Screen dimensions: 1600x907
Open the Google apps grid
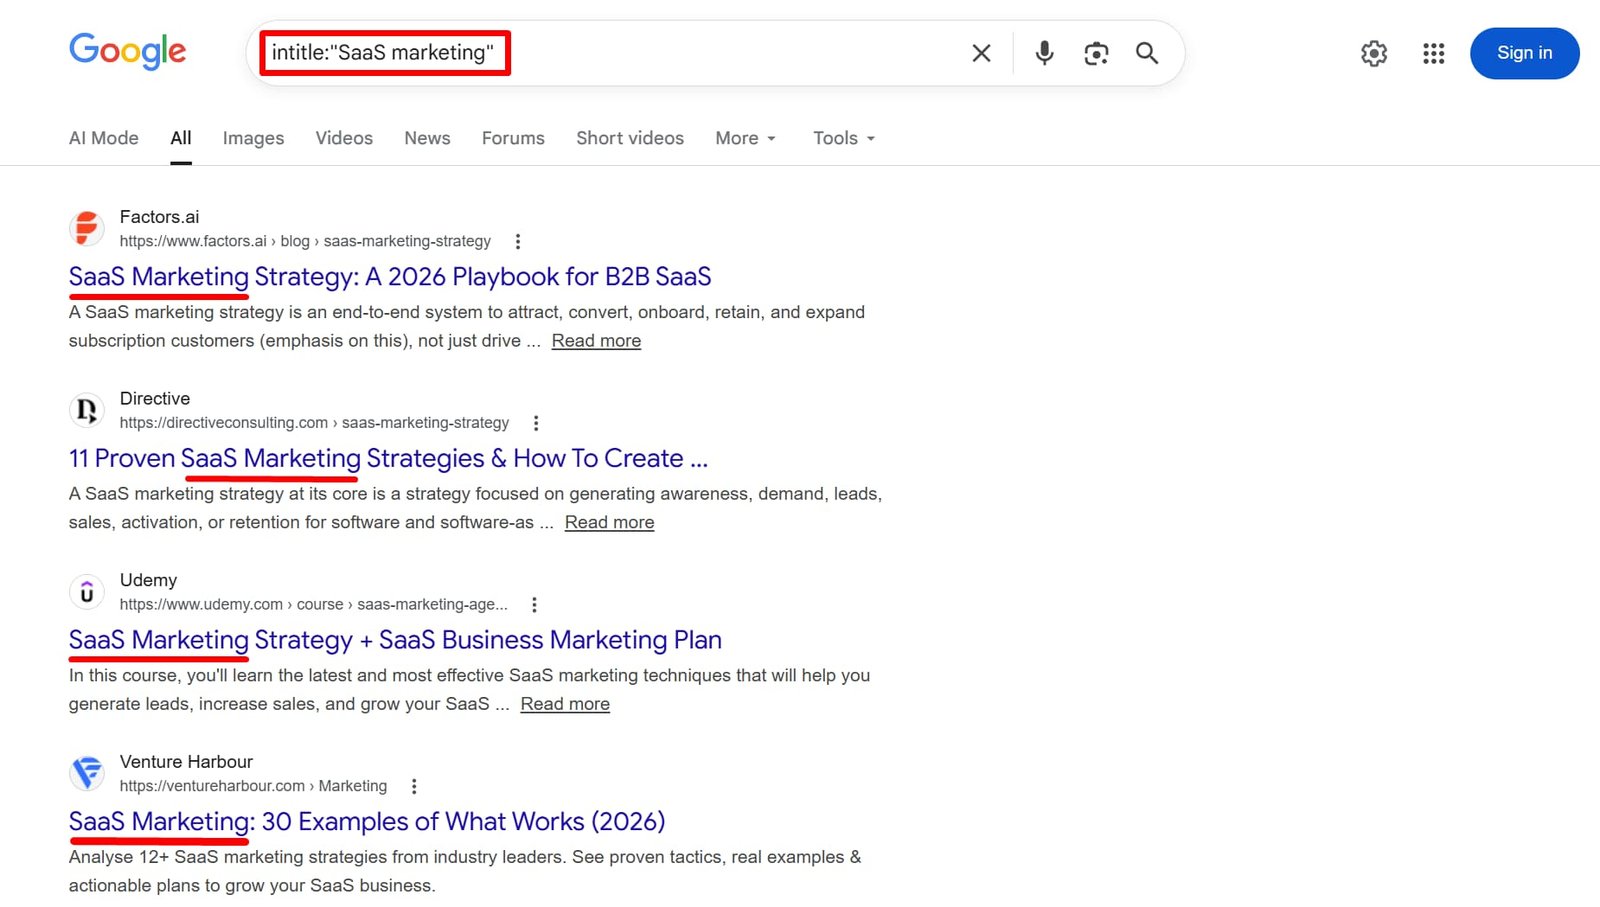pos(1433,53)
